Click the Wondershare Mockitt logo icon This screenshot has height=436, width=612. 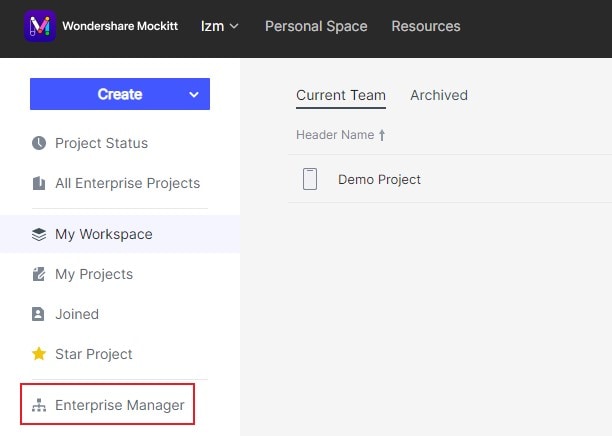click(39, 26)
